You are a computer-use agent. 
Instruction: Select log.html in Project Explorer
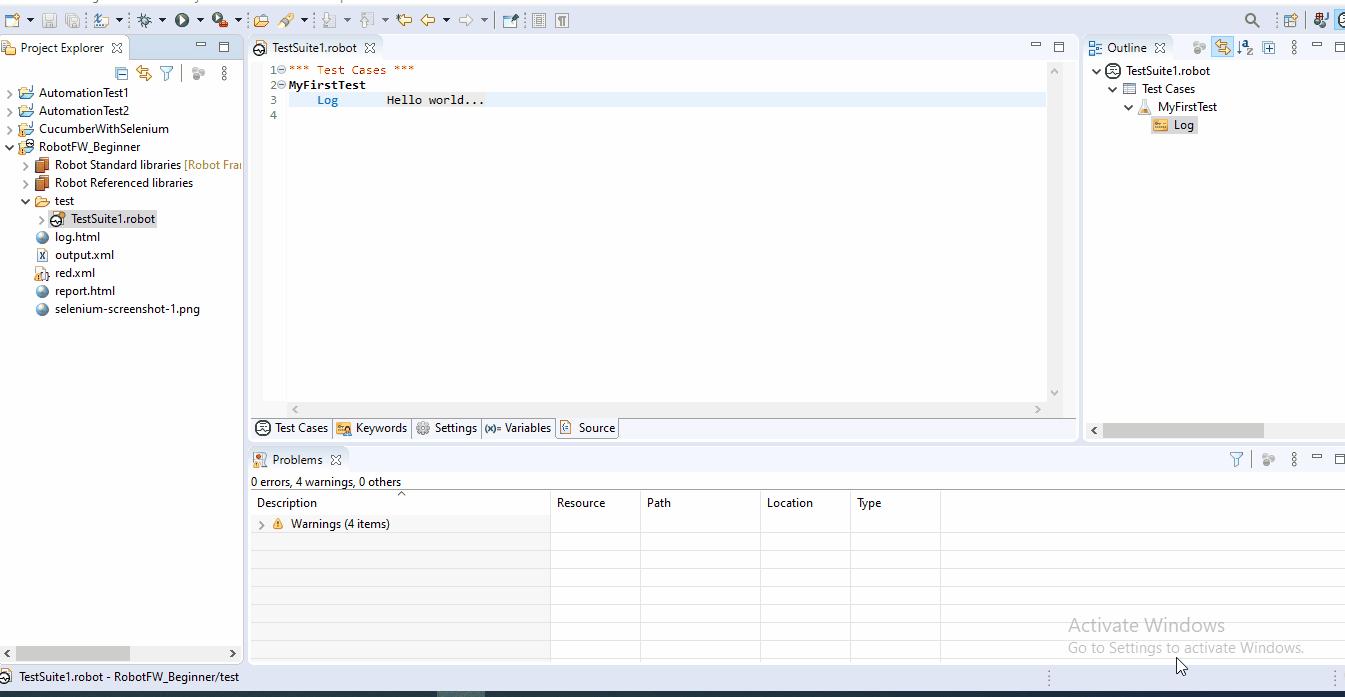pyautogui.click(x=77, y=237)
